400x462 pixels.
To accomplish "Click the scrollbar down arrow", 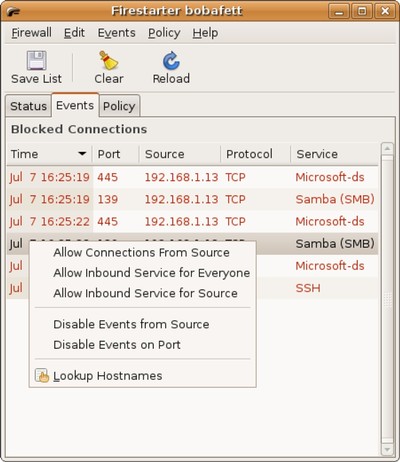I will pos(387,450).
